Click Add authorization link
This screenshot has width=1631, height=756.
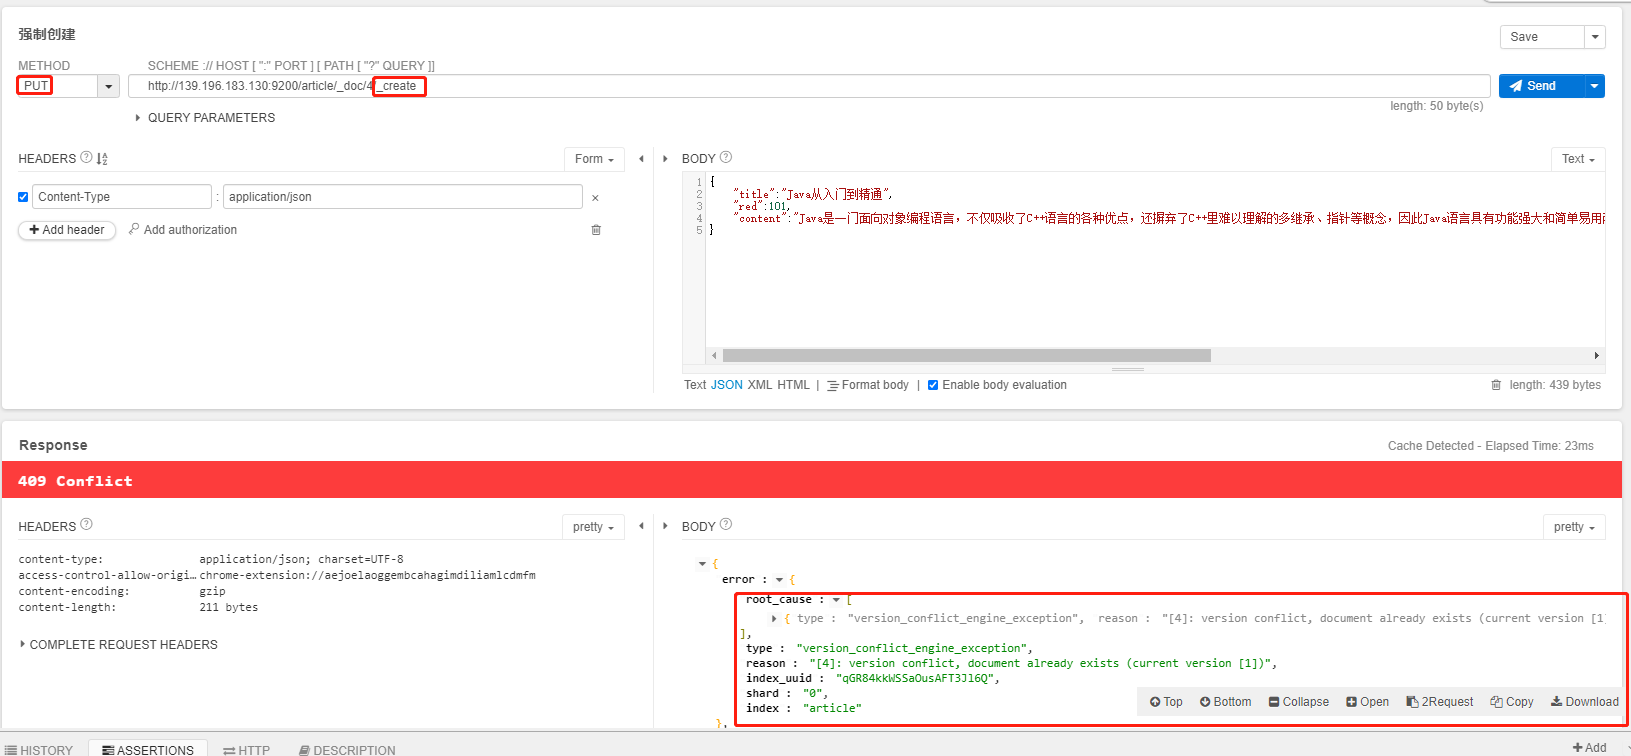183,230
